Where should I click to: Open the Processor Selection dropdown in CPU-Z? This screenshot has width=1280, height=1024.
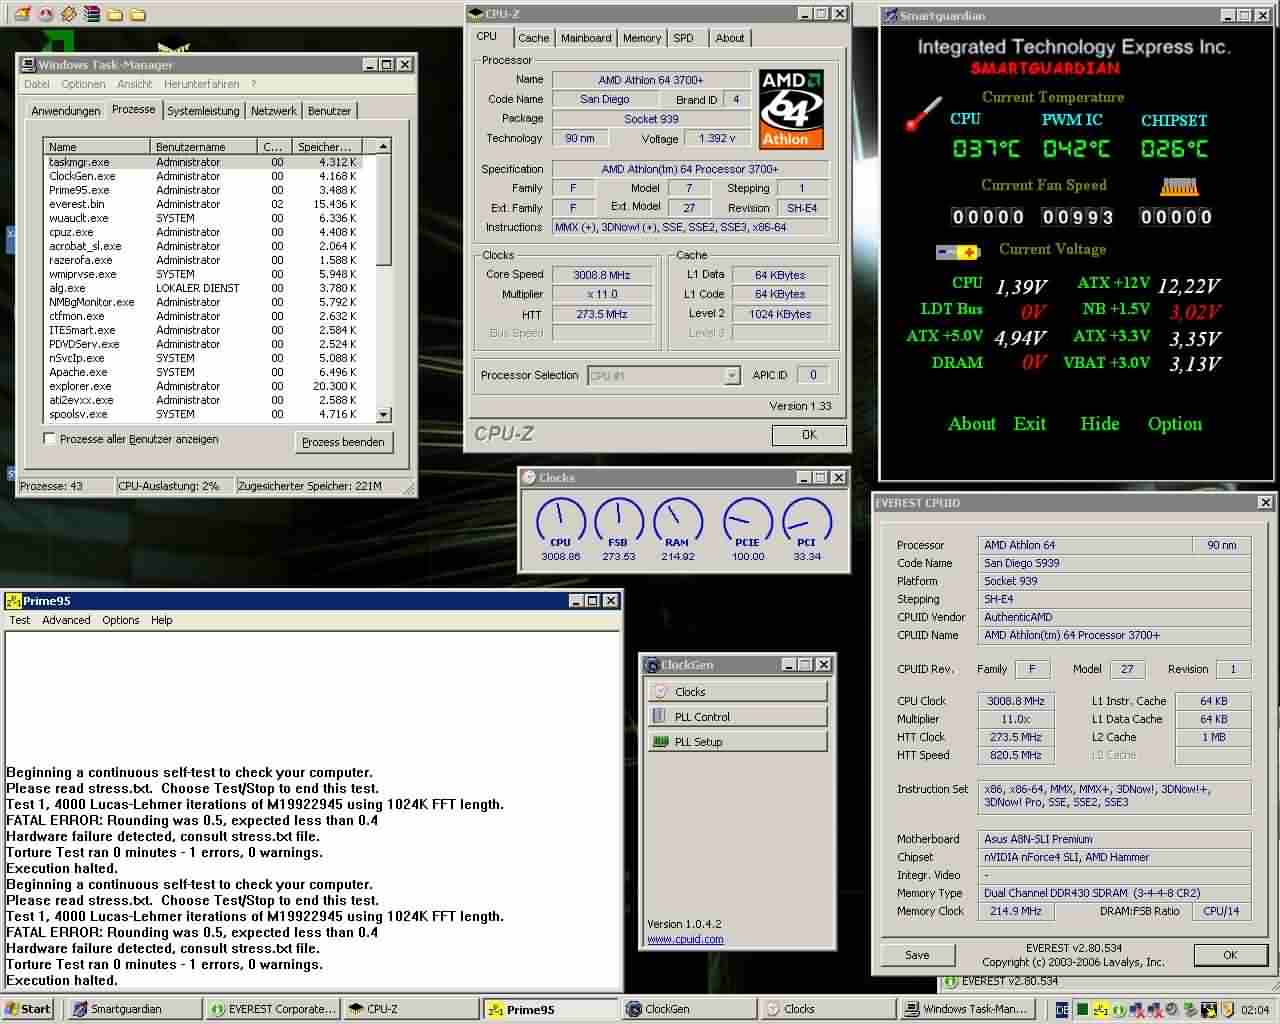click(x=732, y=376)
